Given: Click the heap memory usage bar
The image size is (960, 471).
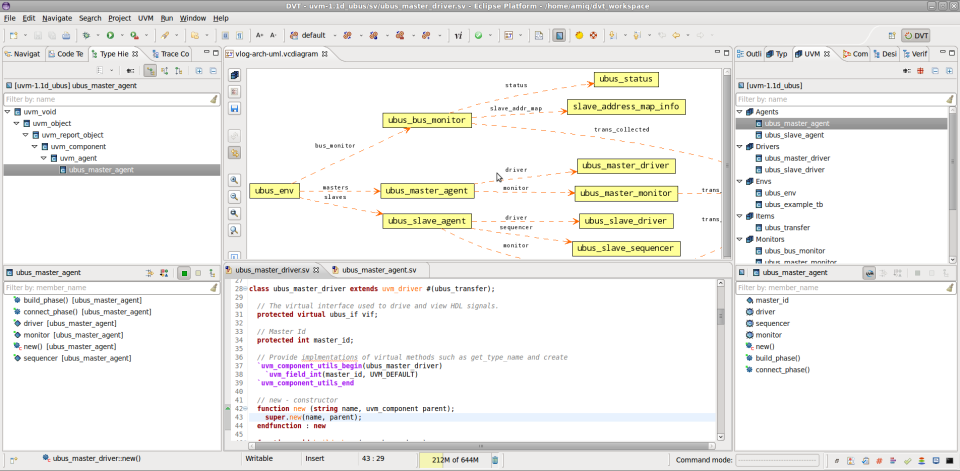Looking at the screenshot, I should point(449,459).
